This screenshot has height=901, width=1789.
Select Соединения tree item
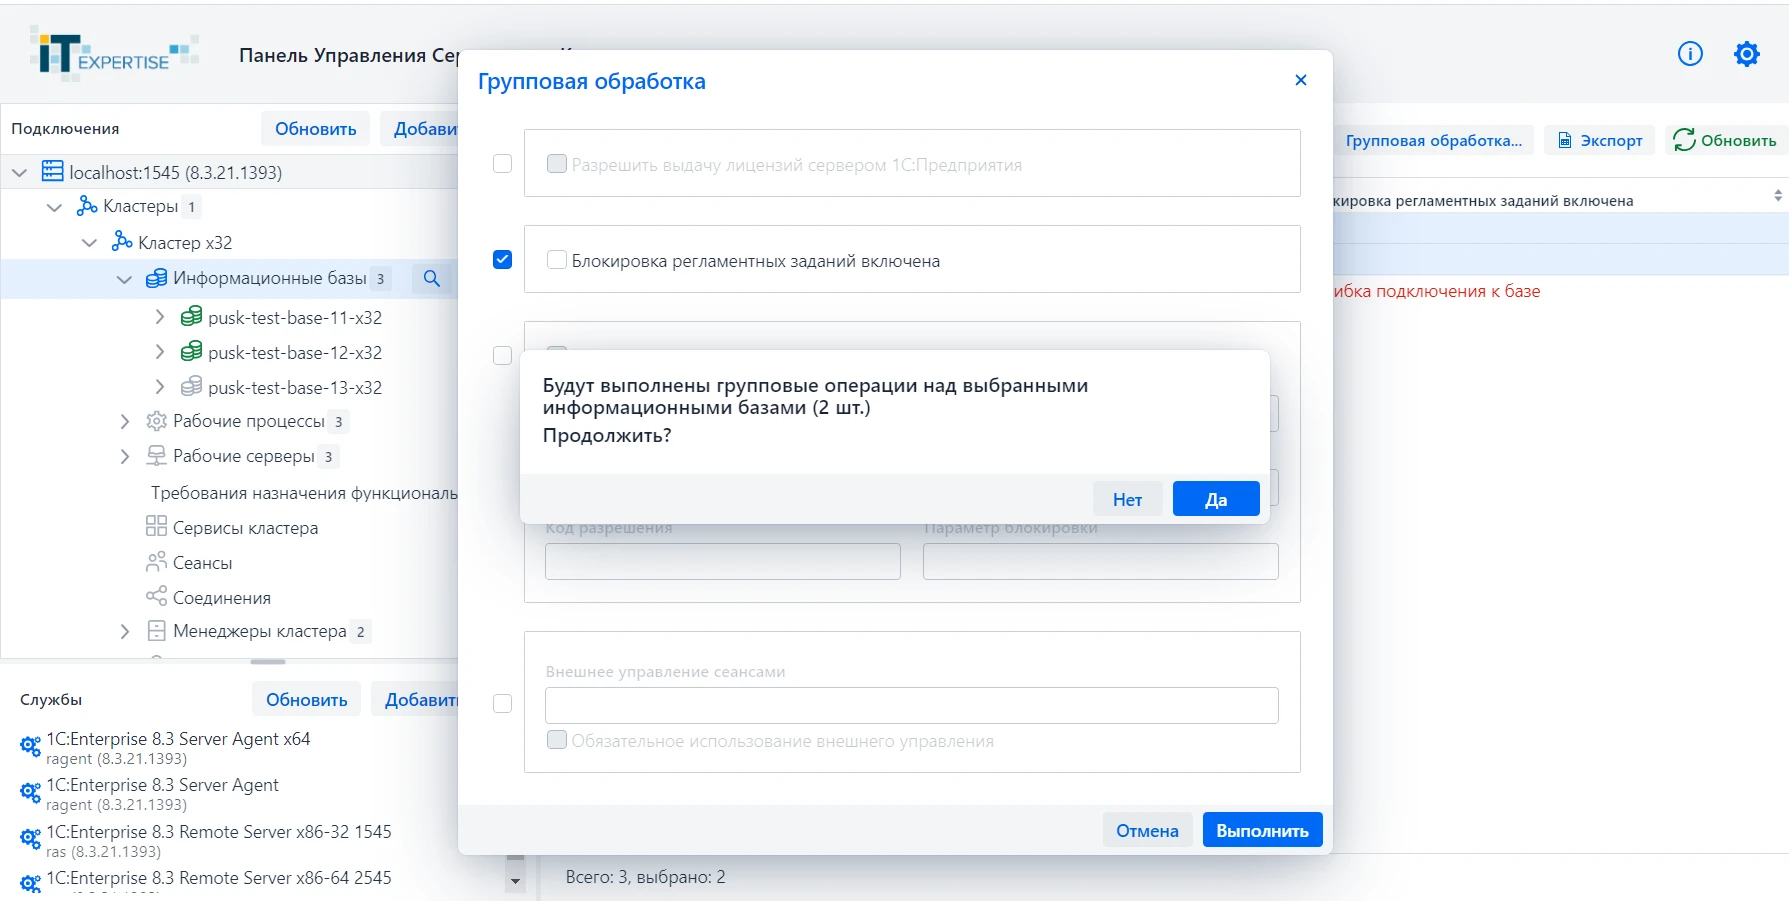(x=222, y=598)
